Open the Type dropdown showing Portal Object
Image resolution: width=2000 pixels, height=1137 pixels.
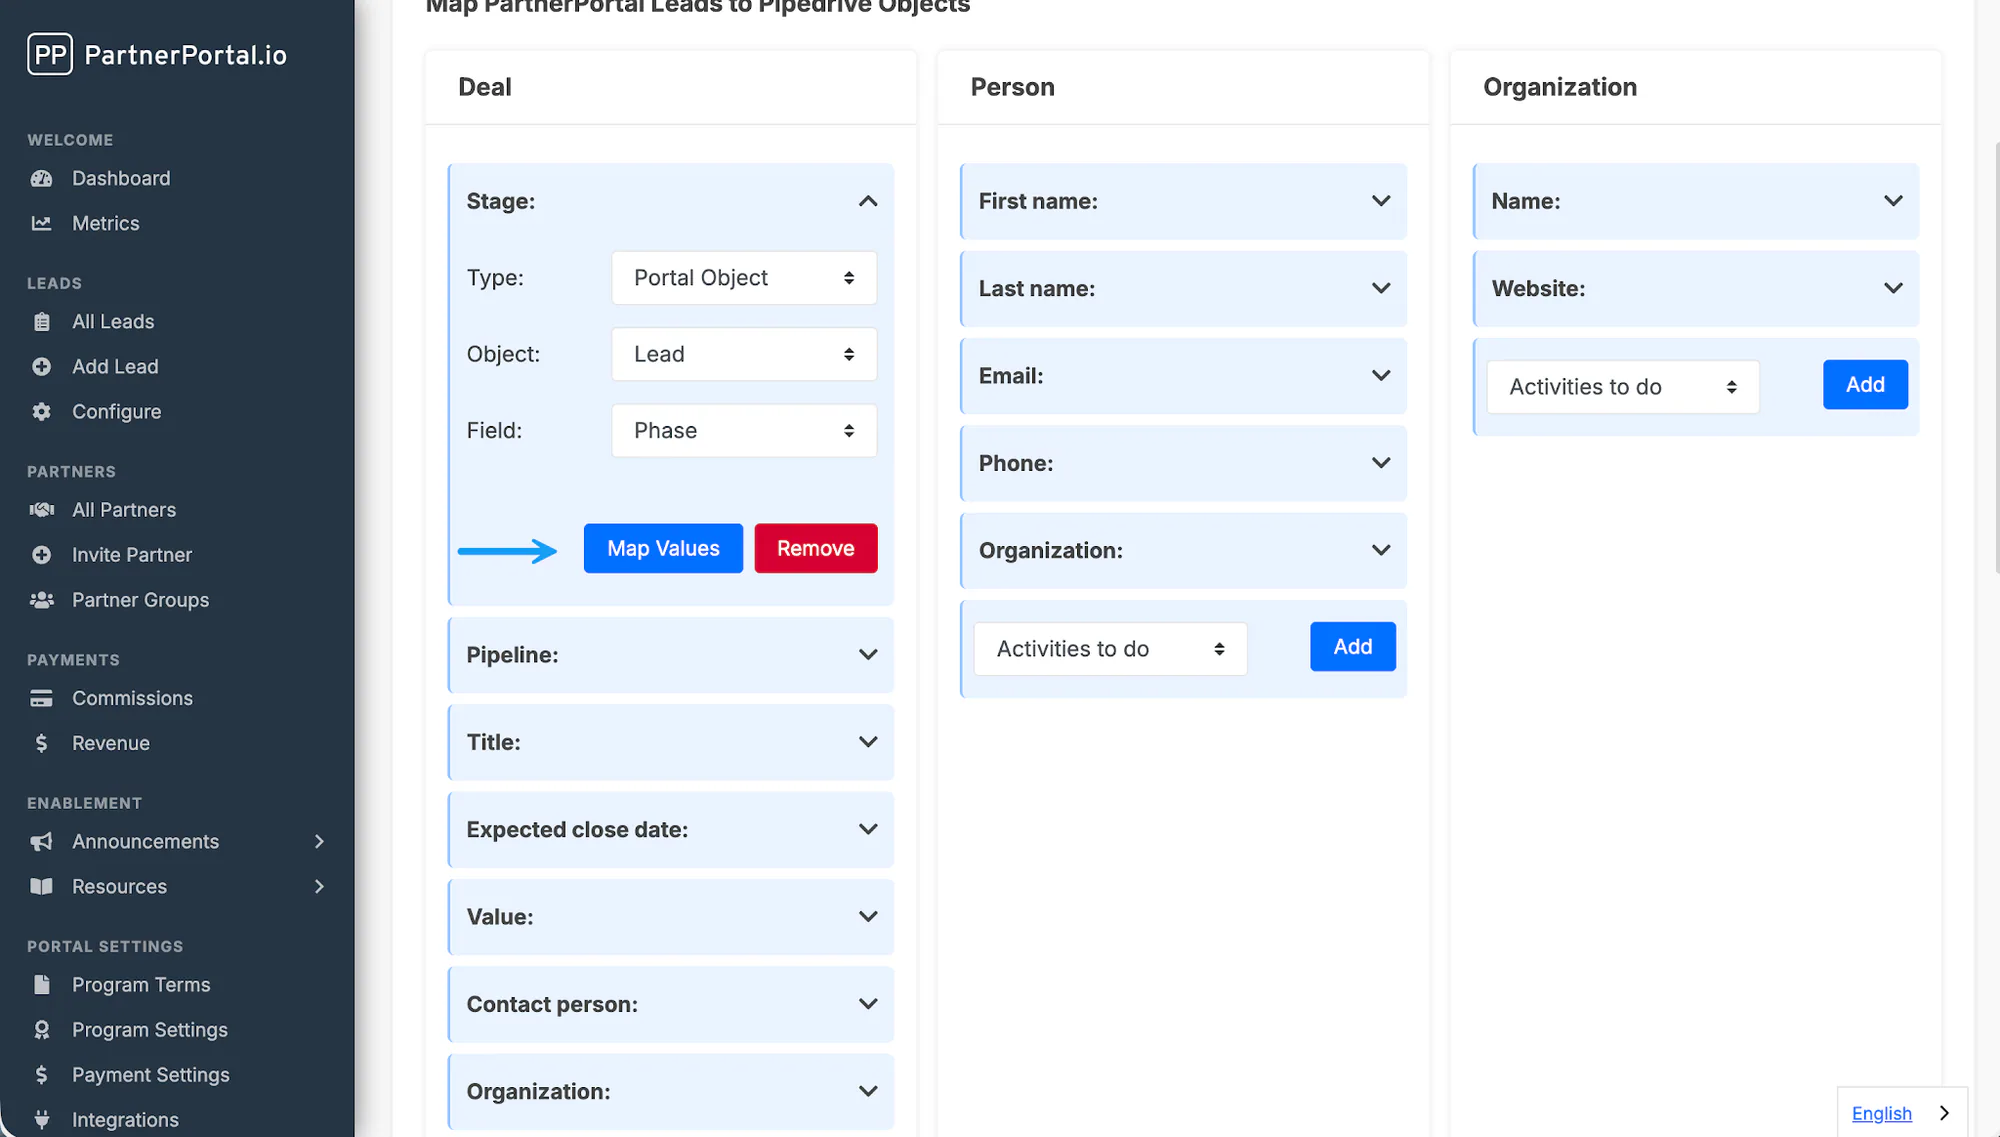744,278
